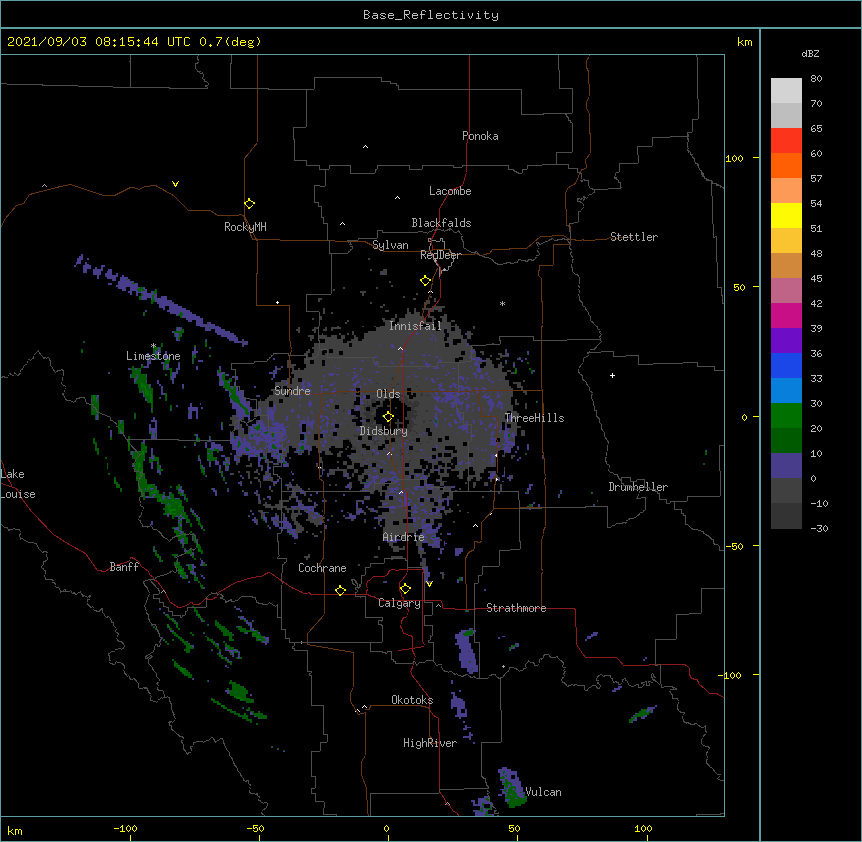The image size is (862, 842).
Task: Click the slate purple 0-10 dBZ swatch
Action: pos(786,466)
